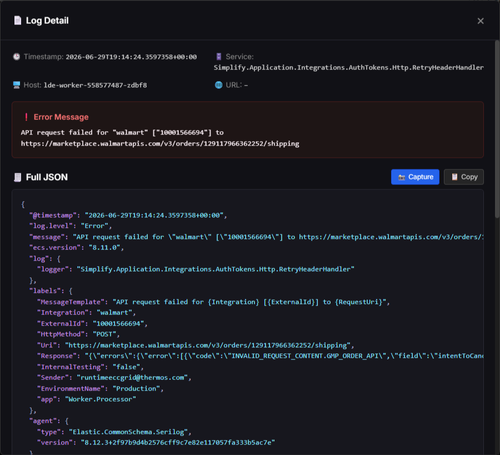Click the "MessageTemplate" JSON line
Screen dimensions: 500x455
click(x=213, y=302)
